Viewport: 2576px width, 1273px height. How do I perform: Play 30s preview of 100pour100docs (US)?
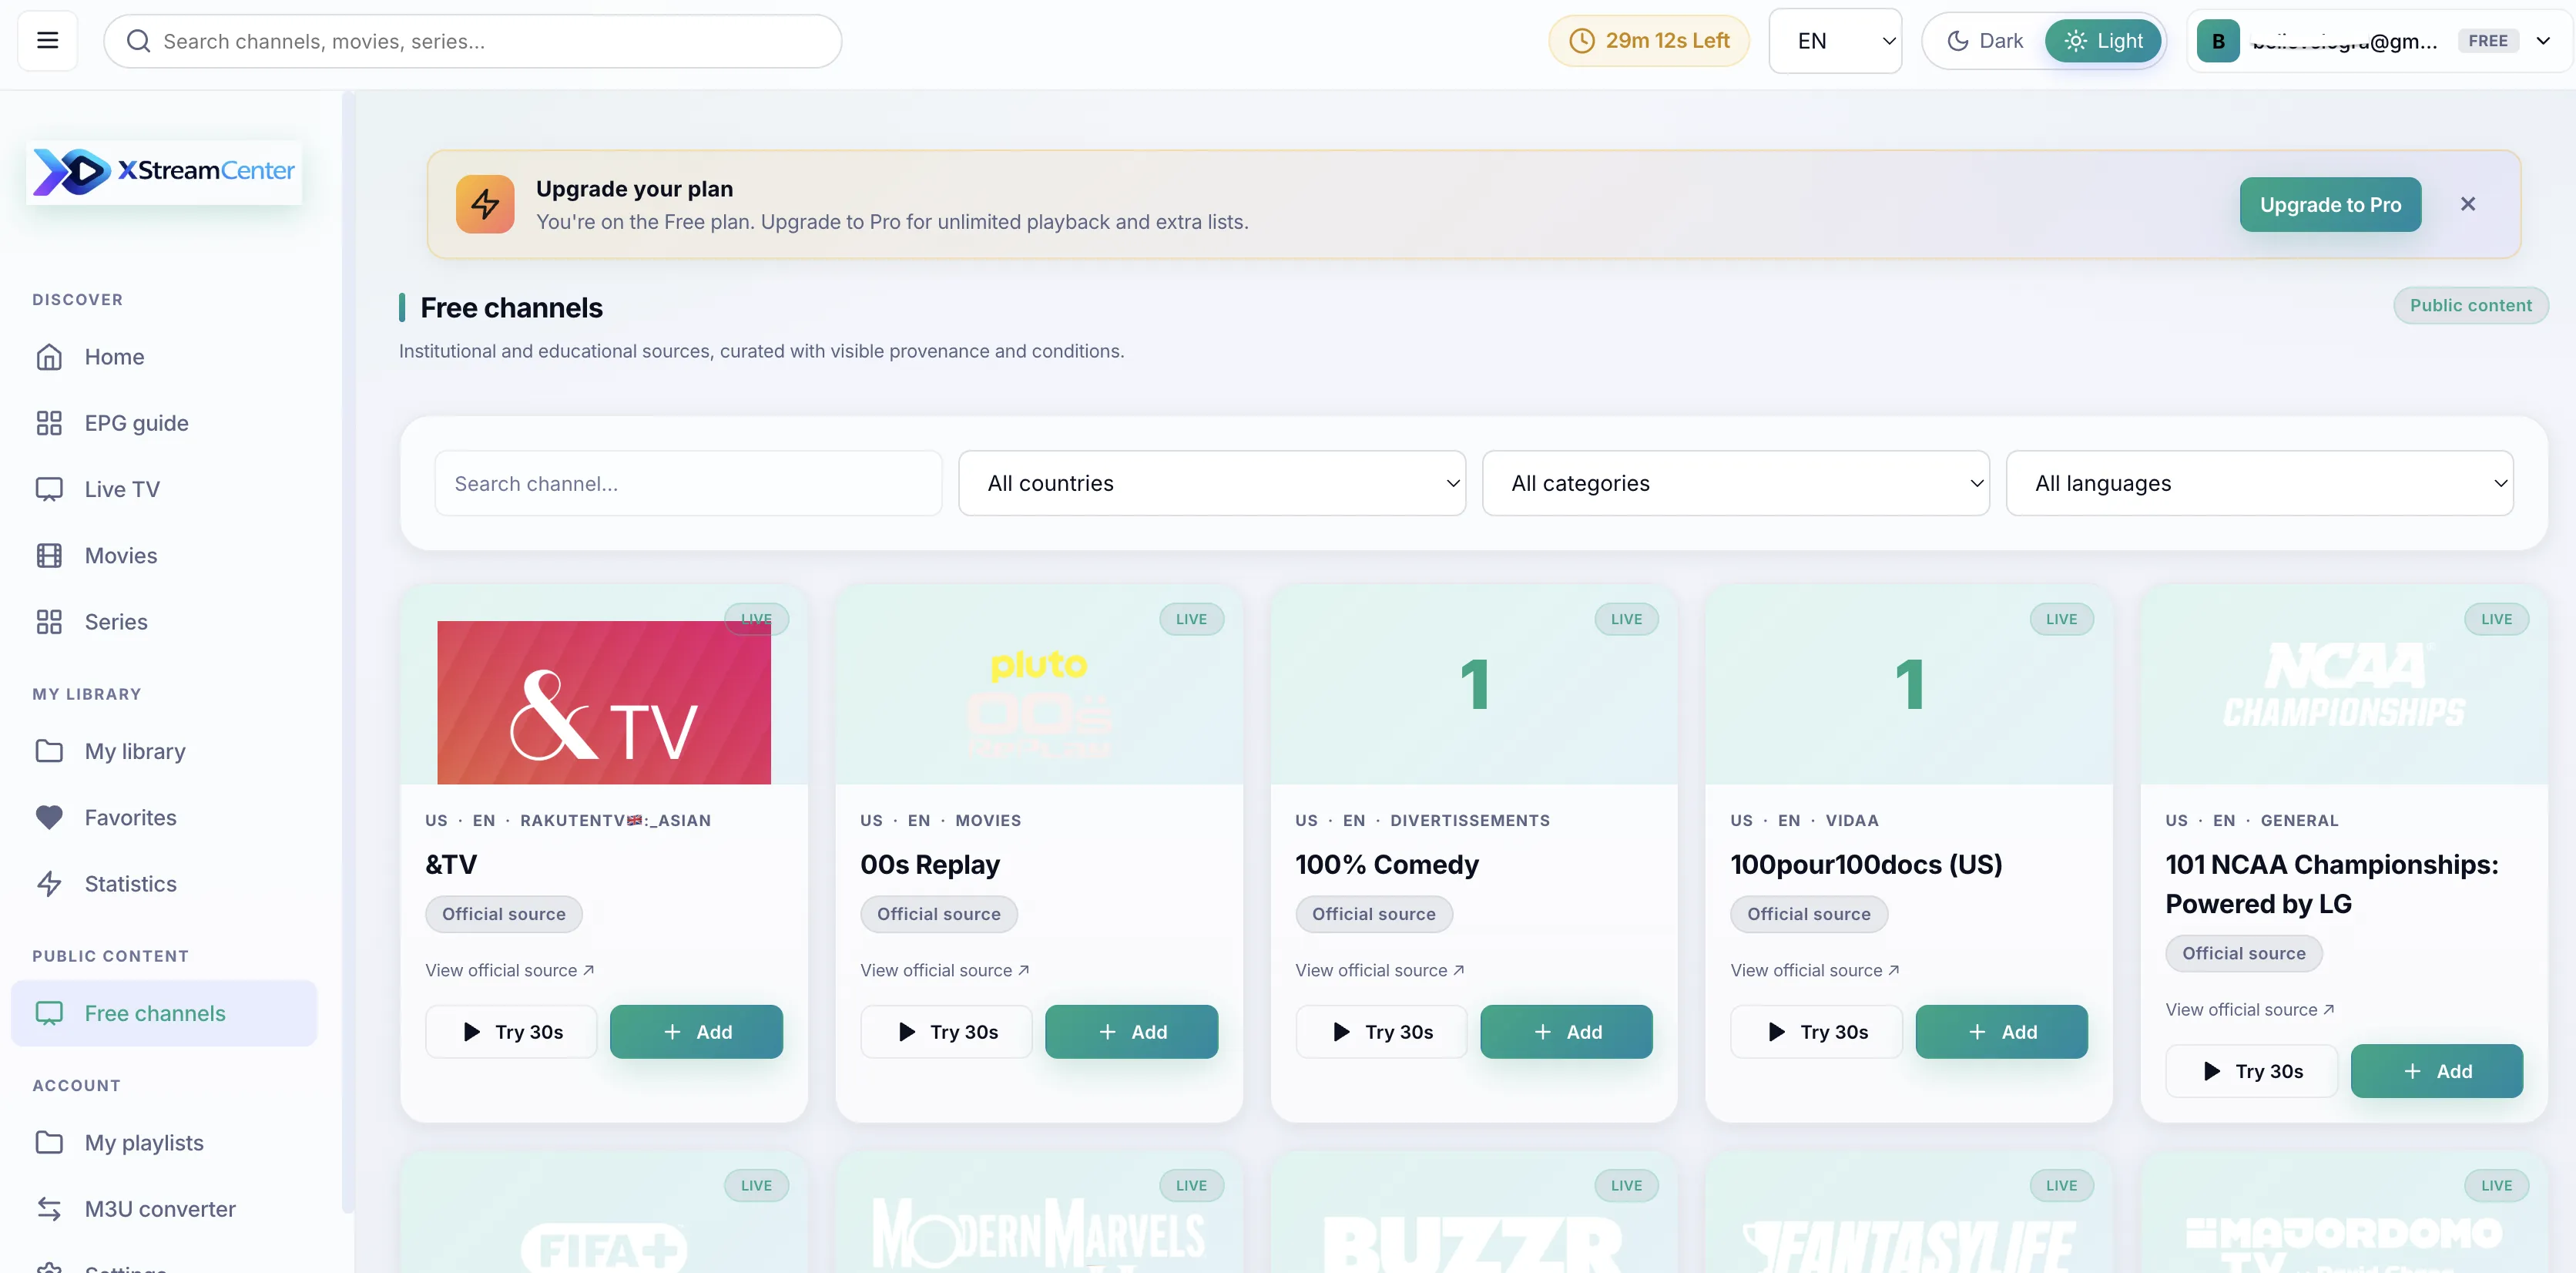(x=1816, y=1031)
